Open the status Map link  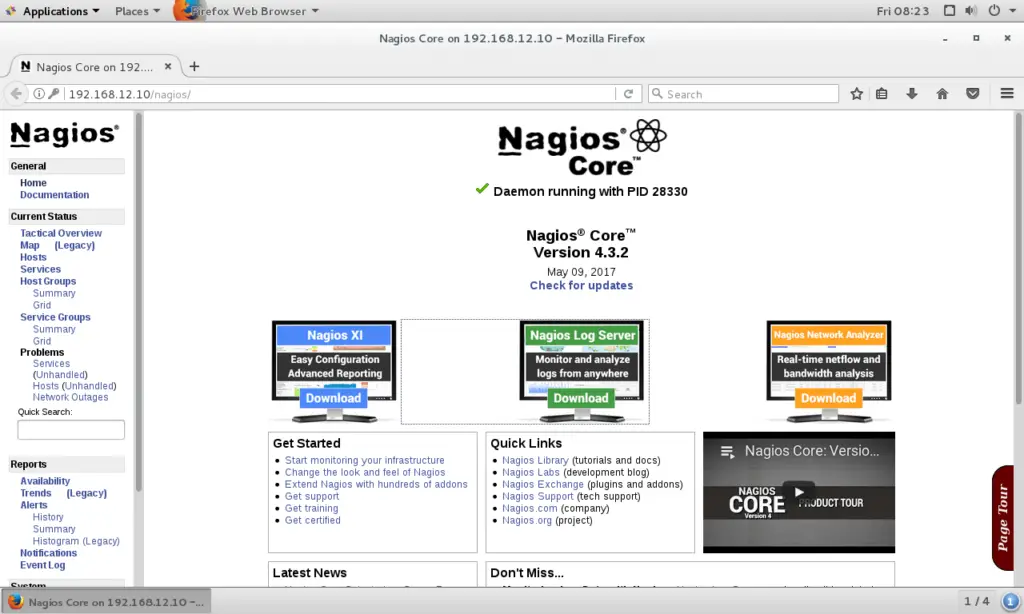coord(29,245)
